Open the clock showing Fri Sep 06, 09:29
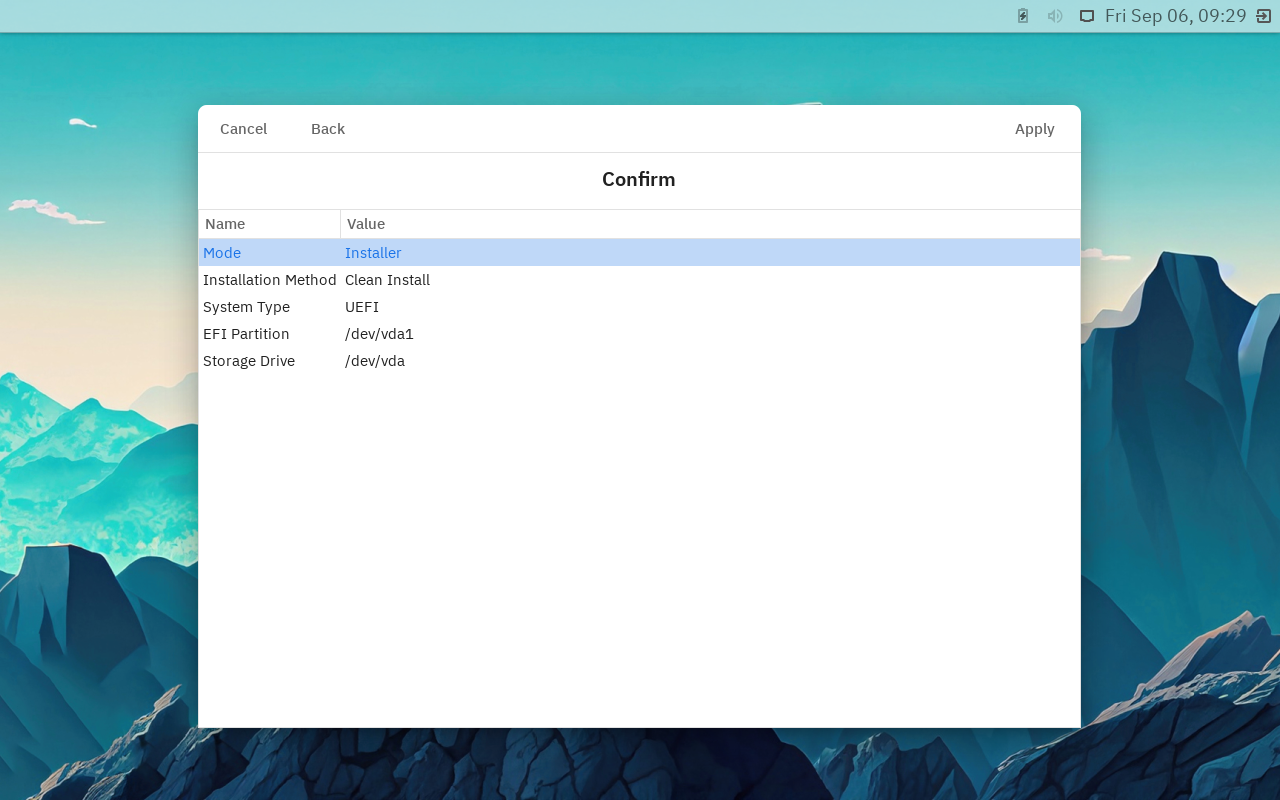 point(1175,16)
